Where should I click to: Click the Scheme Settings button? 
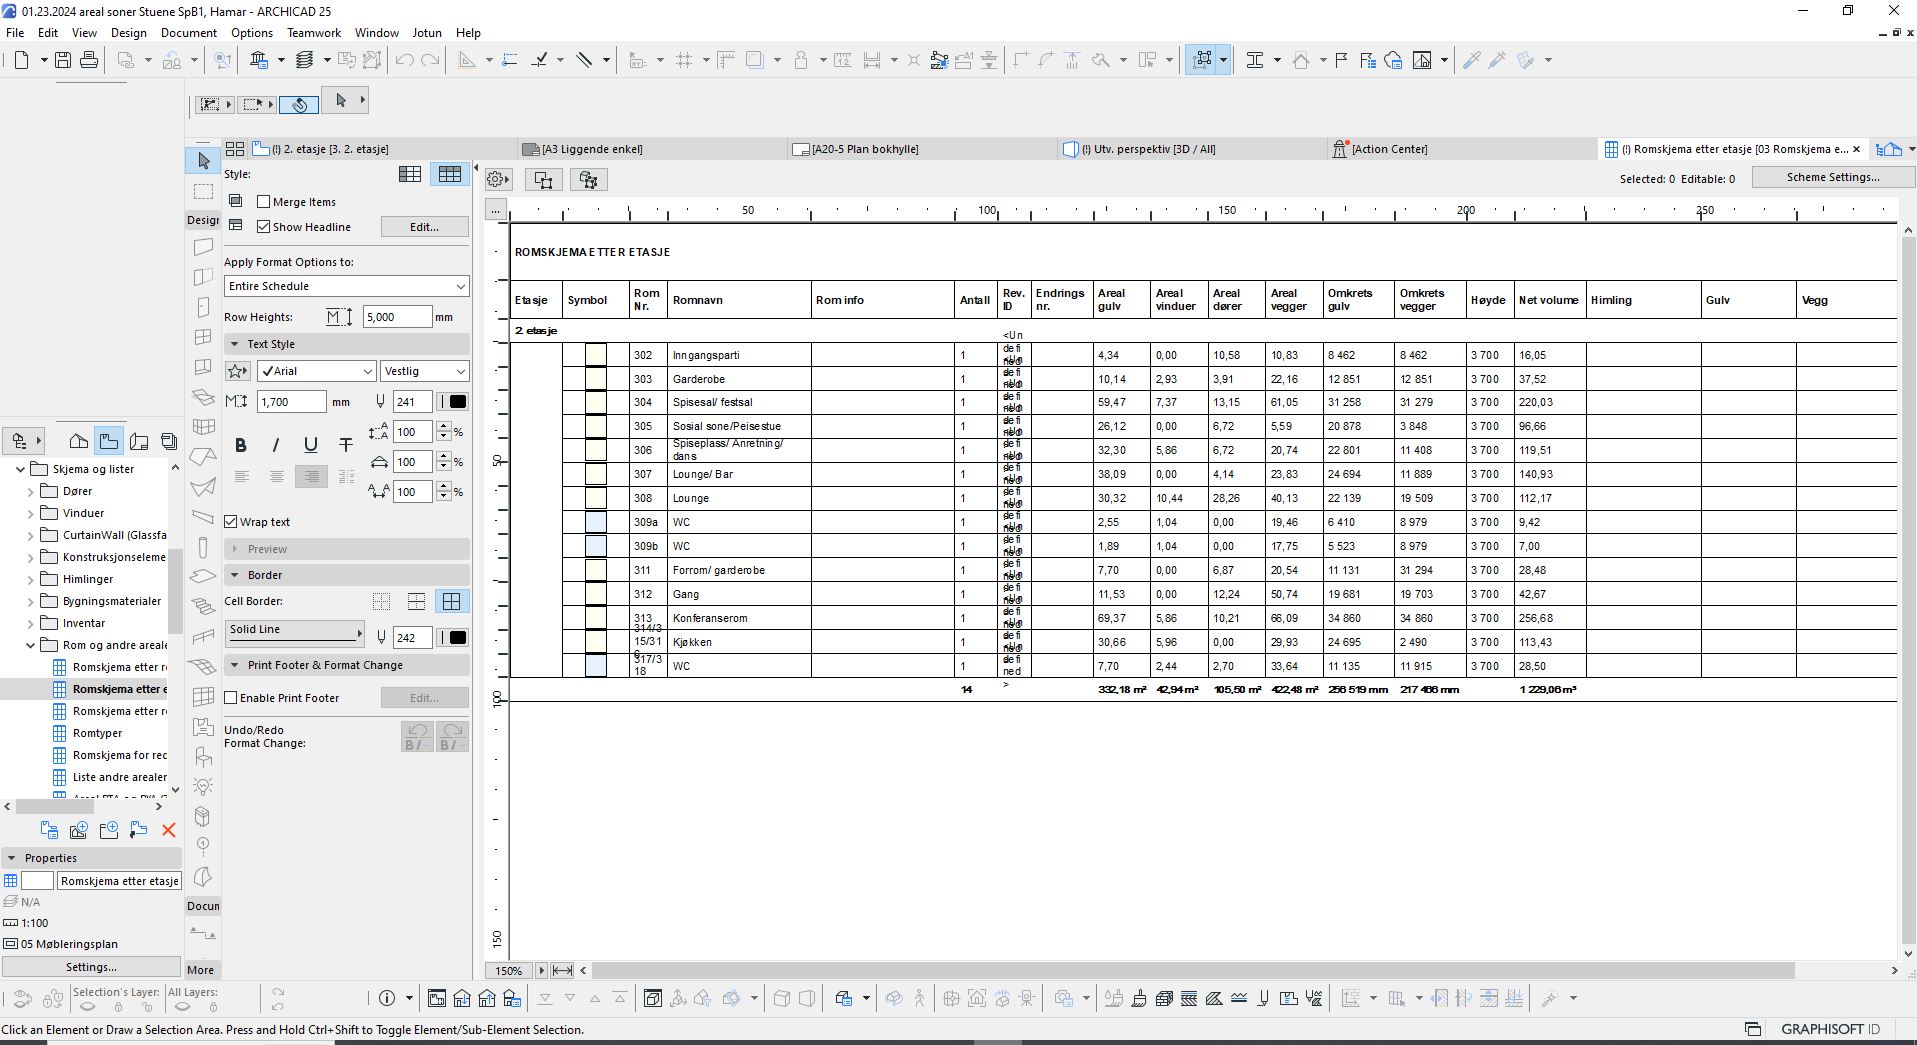click(x=1832, y=177)
